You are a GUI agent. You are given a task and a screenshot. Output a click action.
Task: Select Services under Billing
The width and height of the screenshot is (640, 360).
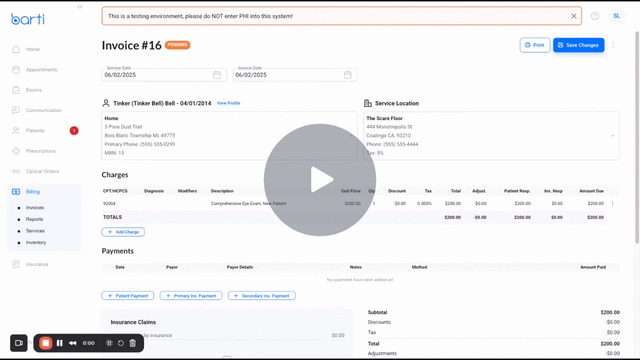tap(35, 231)
